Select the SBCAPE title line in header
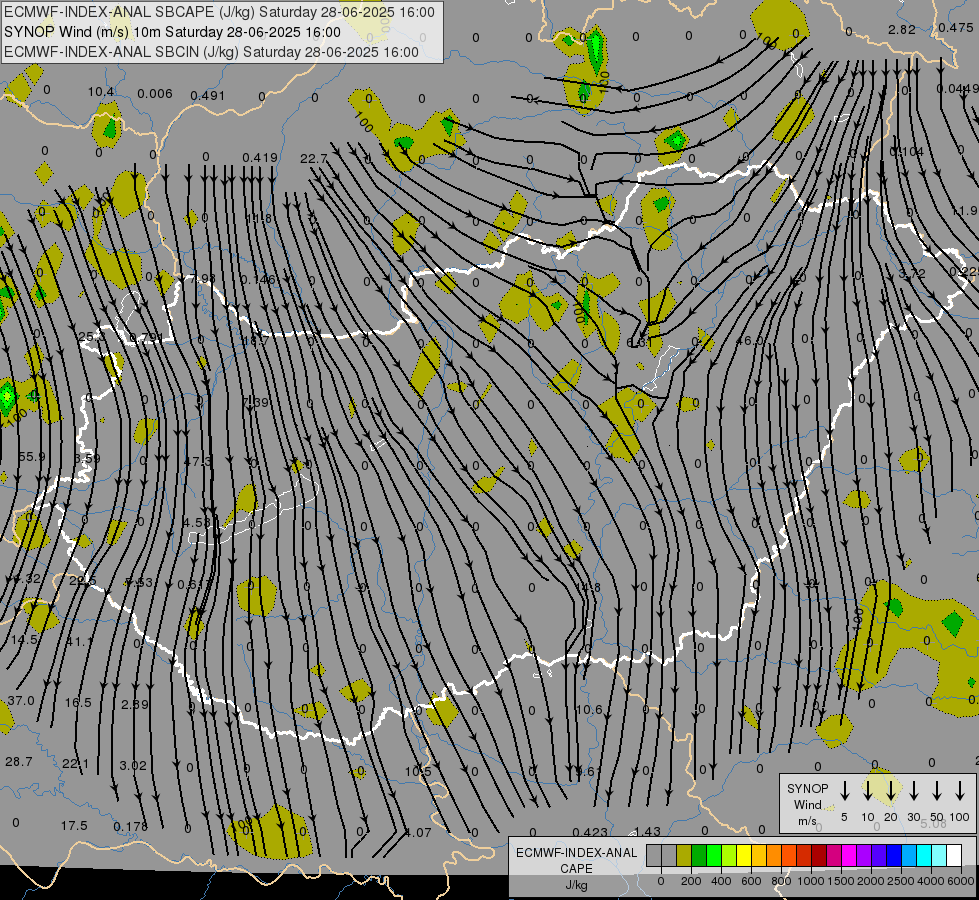 click(219, 12)
